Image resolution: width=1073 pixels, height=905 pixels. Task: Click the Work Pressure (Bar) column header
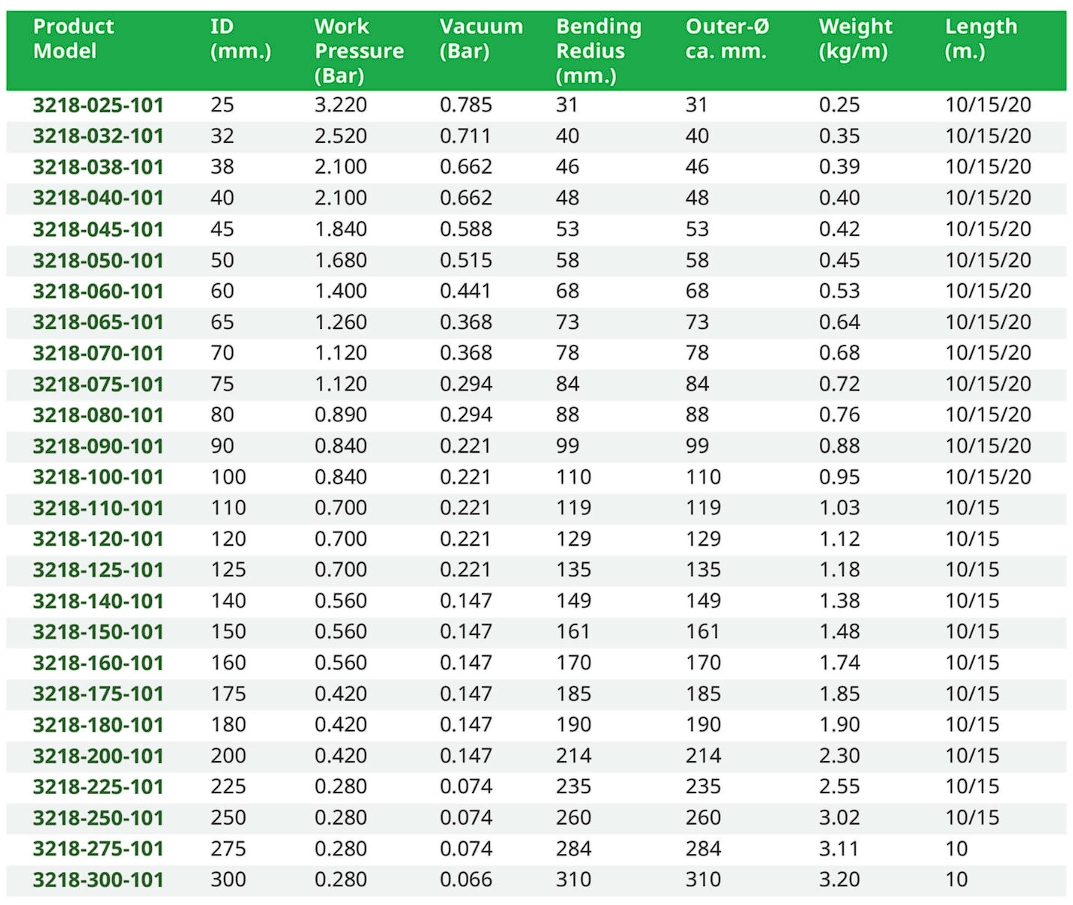[359, 50]
